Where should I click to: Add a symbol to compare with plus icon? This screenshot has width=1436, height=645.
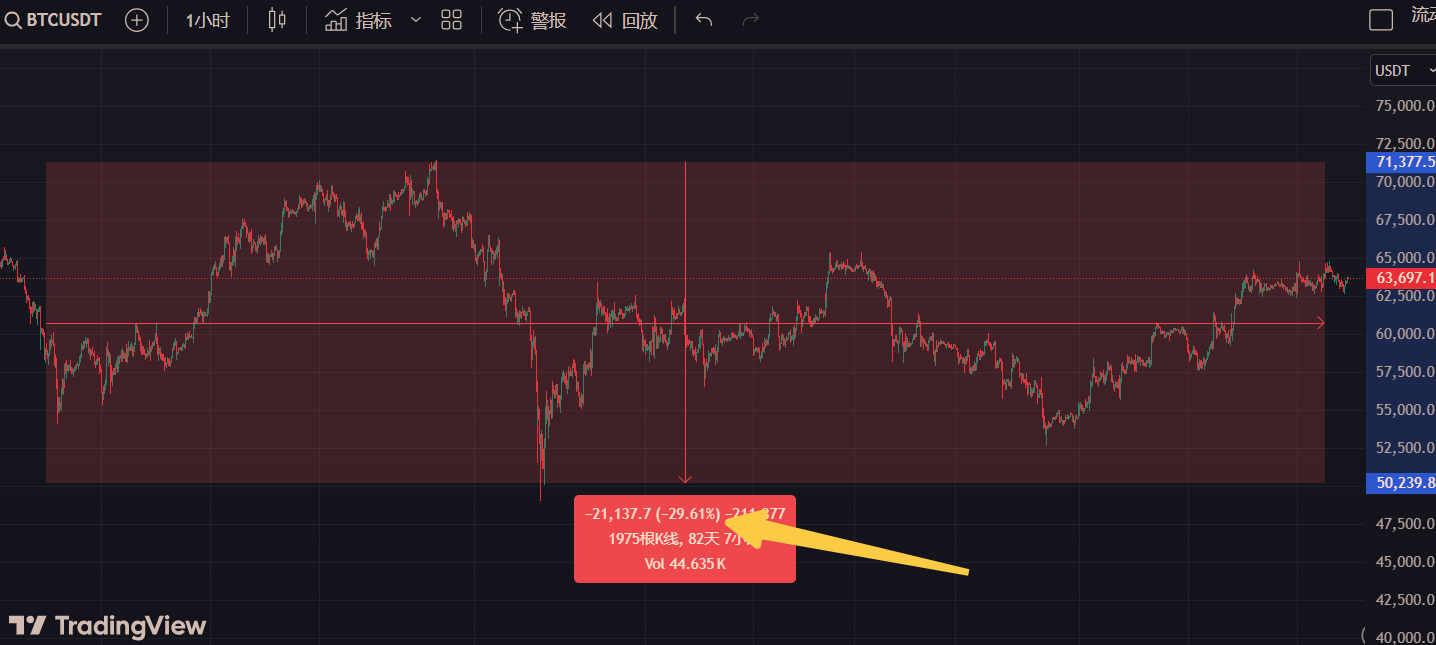pos(138,20)
